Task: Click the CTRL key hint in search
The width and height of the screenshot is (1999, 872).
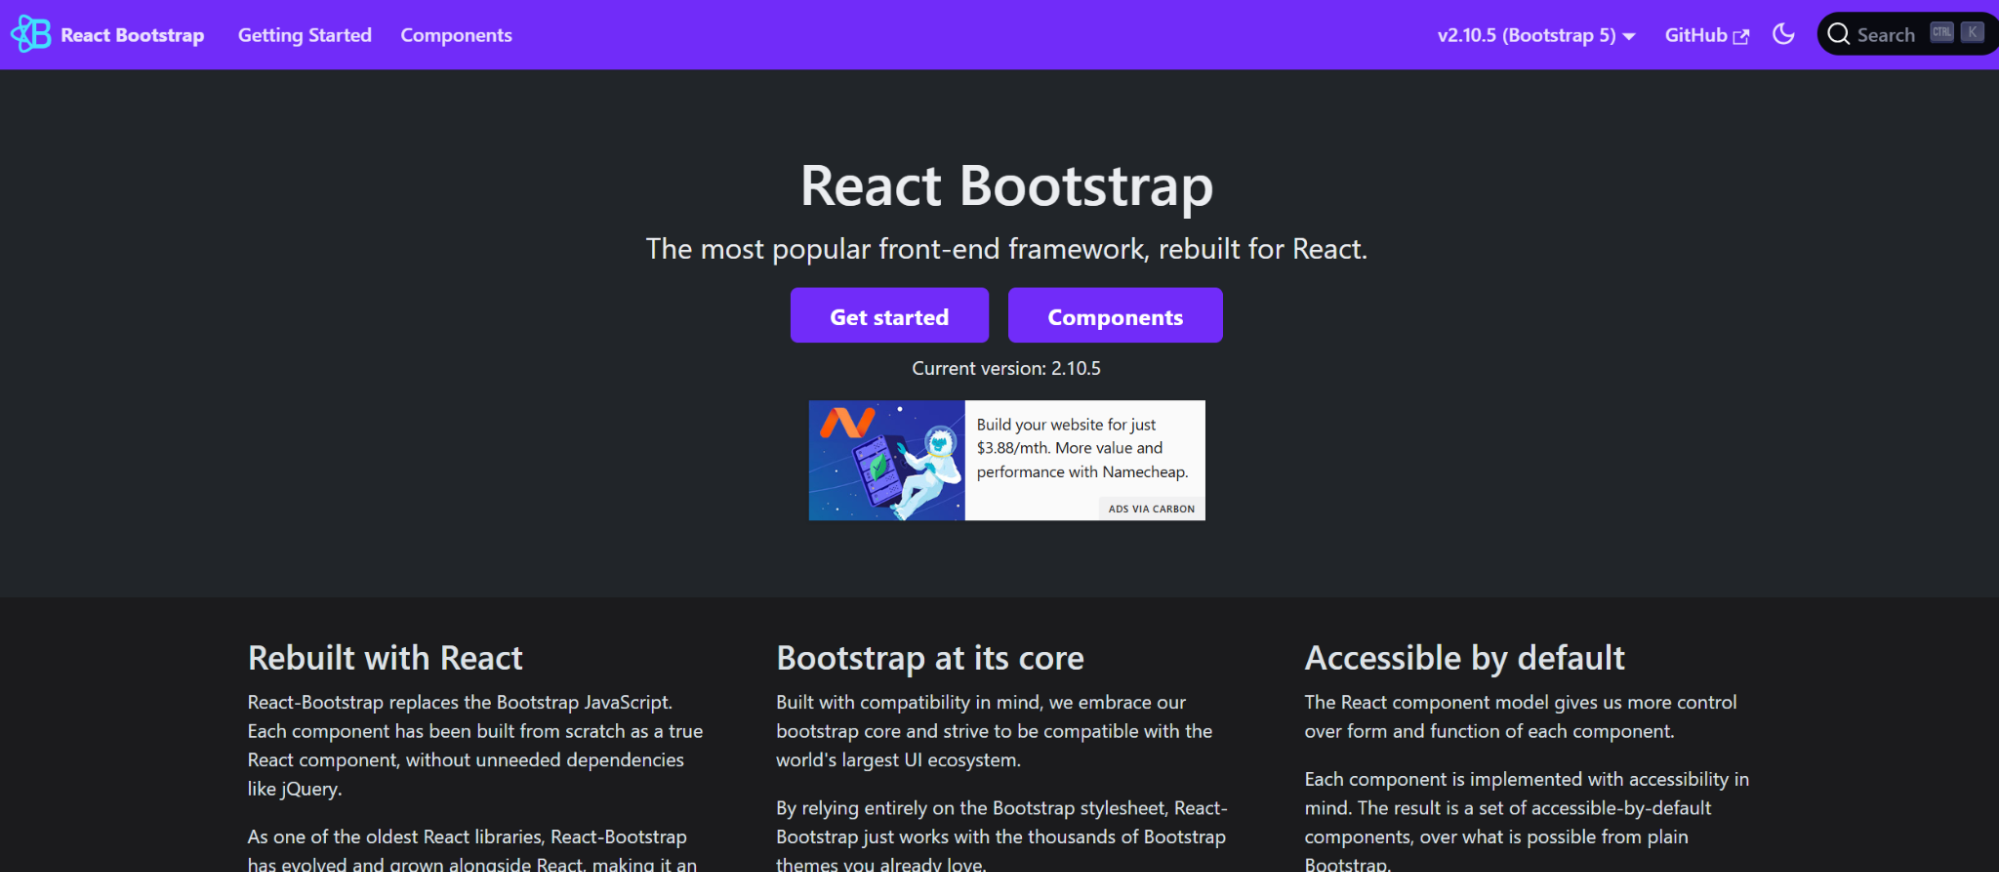Action: pyautogui.click(x=1942, y=32)
